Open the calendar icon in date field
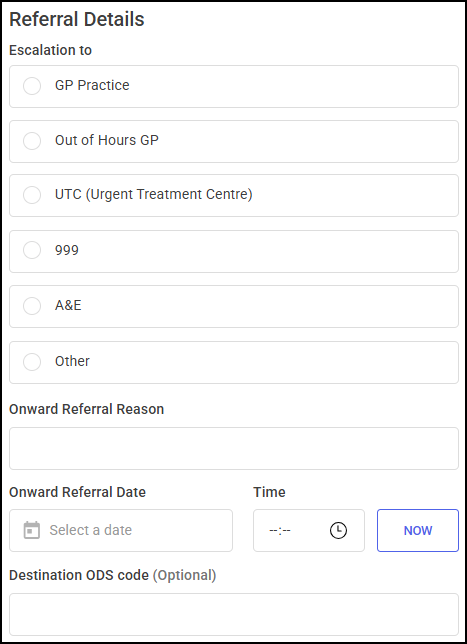 [x=32, y=530]
